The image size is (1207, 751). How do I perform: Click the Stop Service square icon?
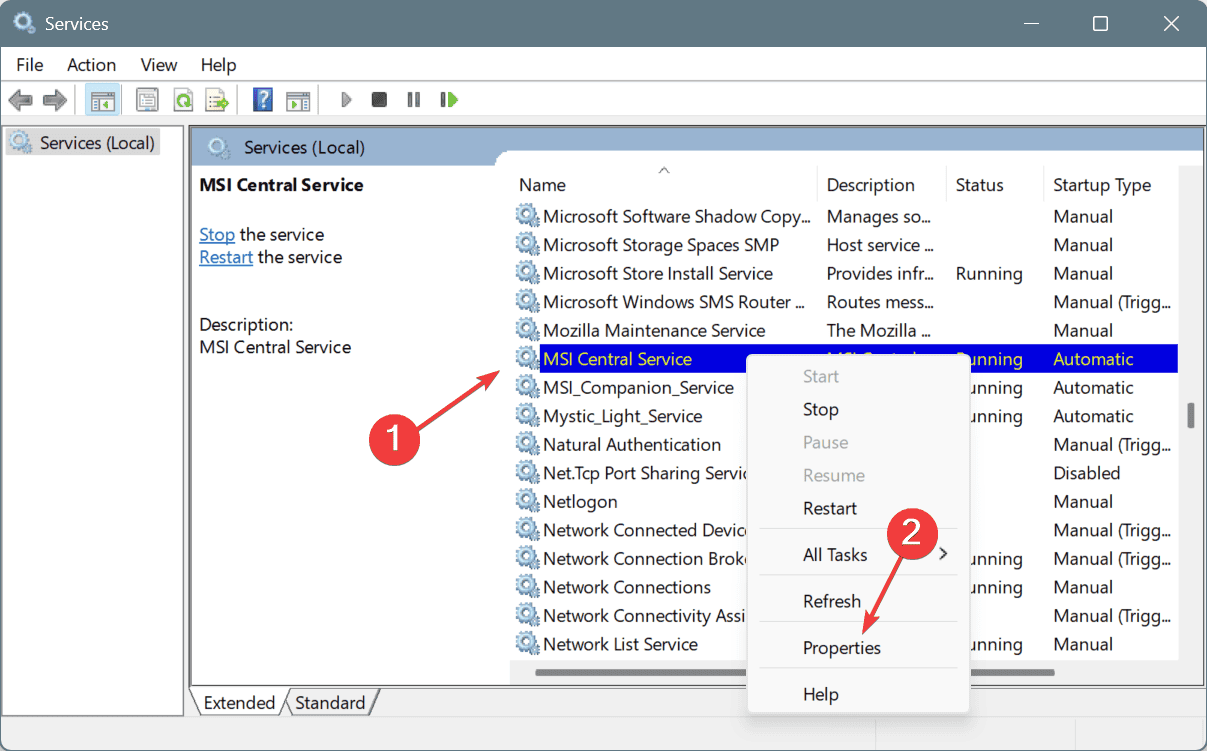pyautogui.click(x=379, y=100)
